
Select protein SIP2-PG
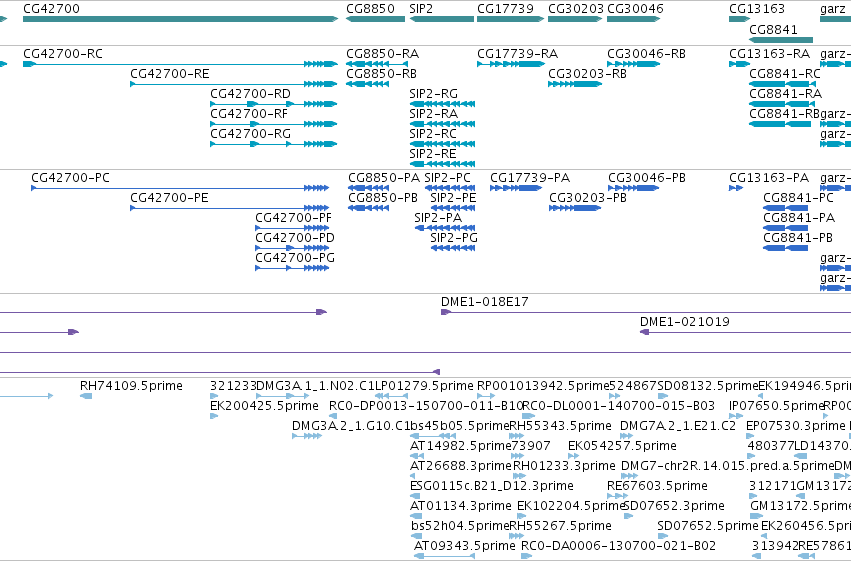[x=453, y=248]
